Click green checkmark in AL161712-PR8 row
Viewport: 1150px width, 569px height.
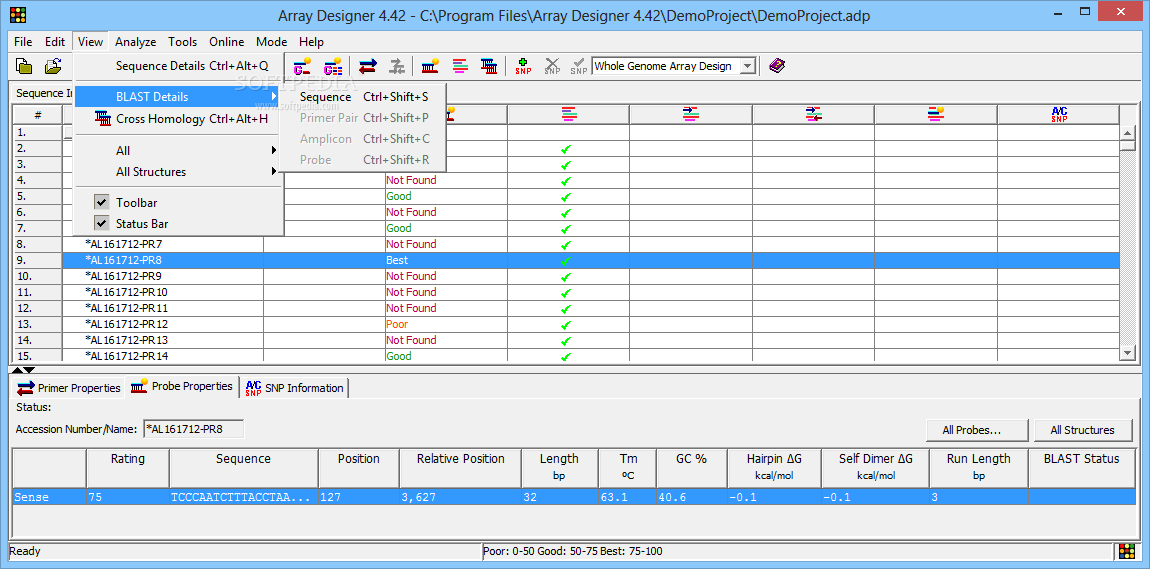click(565, 260)
